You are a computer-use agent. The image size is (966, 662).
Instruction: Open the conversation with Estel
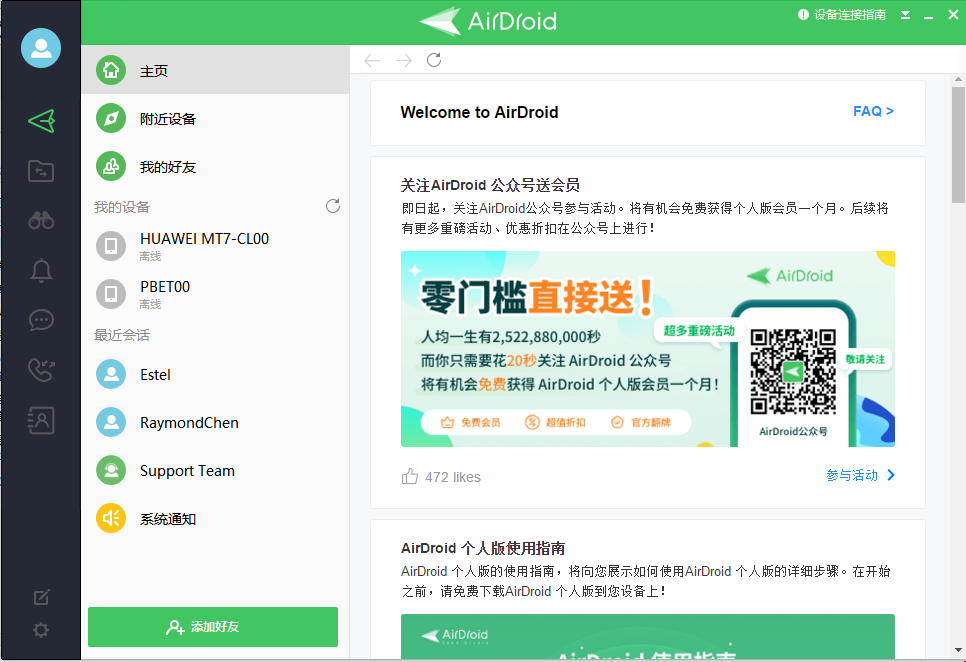[215, 374]
